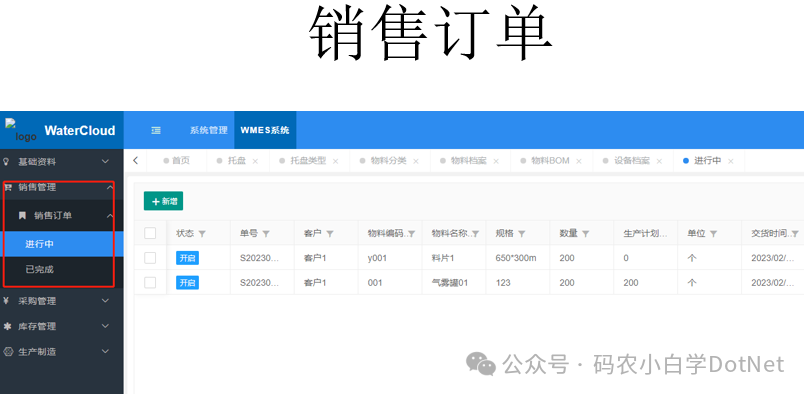Check the row with 气雾罐01
808x396 pixels.
[150, 283]
